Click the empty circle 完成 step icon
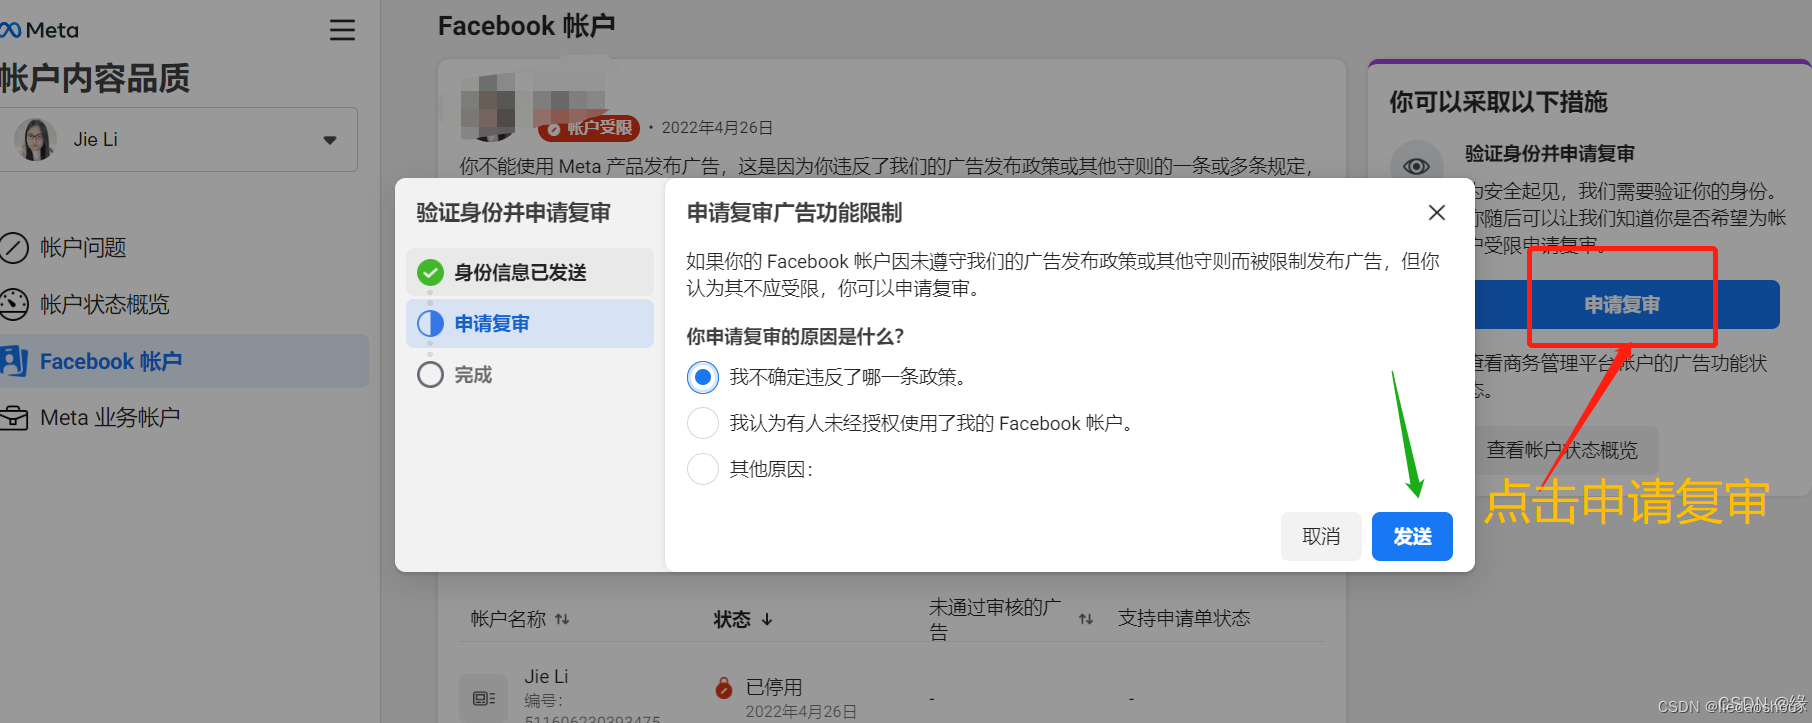Viewport: 1812px width, 723px height. tap(430, 375)
